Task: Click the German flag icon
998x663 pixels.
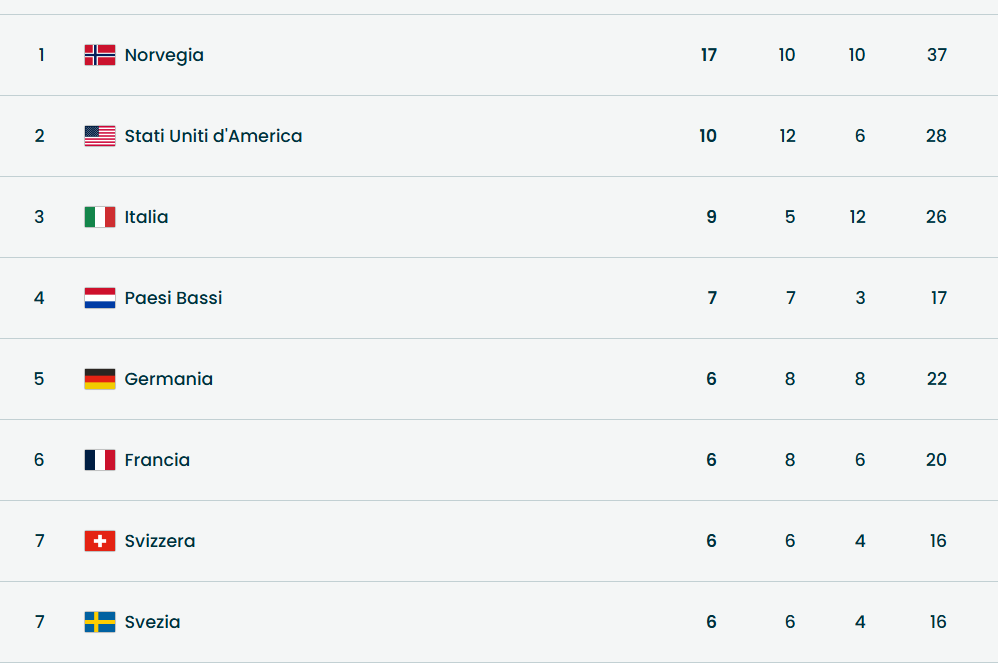Action: click(100, 379)
